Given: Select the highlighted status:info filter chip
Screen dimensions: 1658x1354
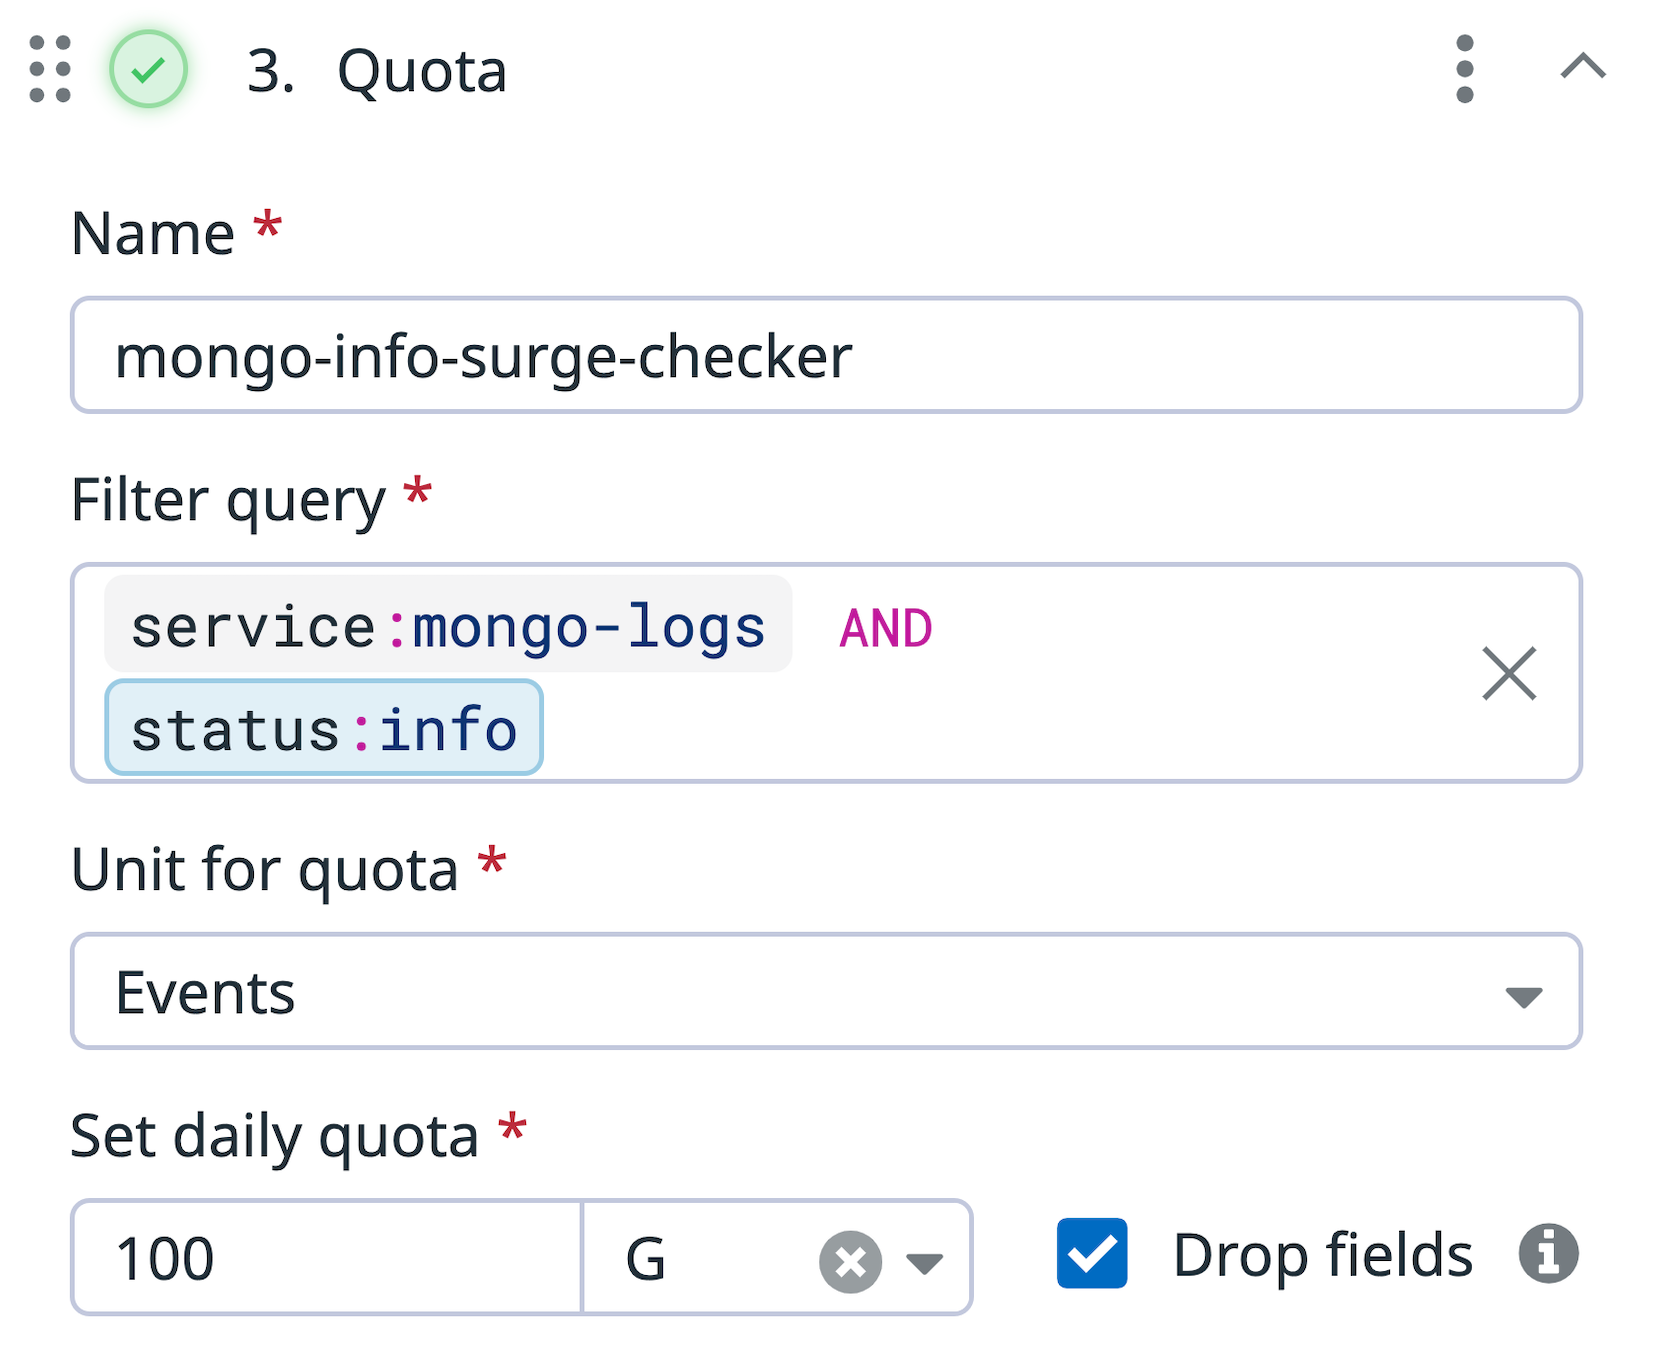Looking at the screenshot, I should (x=323, y=728).
